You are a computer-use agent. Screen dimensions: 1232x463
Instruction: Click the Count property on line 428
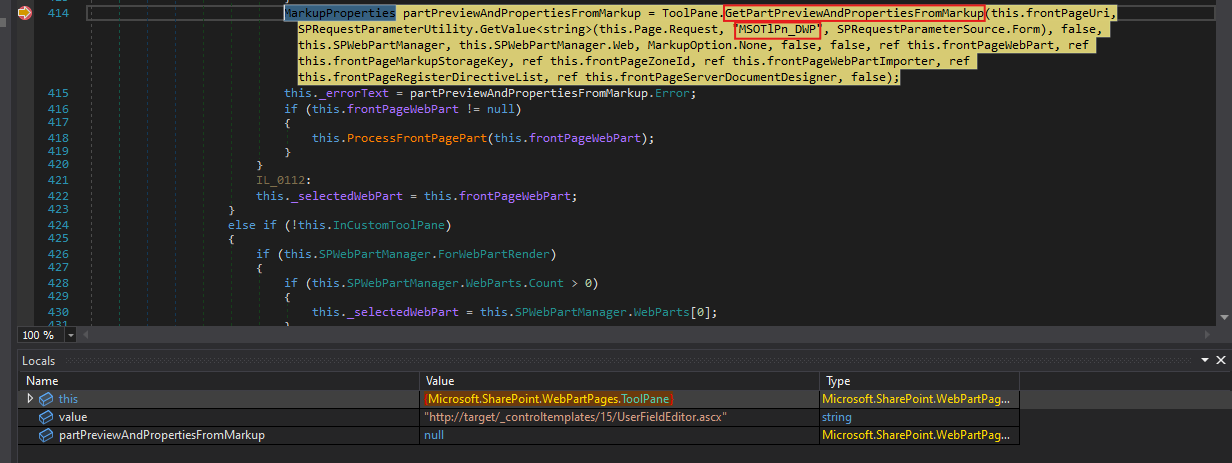[x=546, y=282]
